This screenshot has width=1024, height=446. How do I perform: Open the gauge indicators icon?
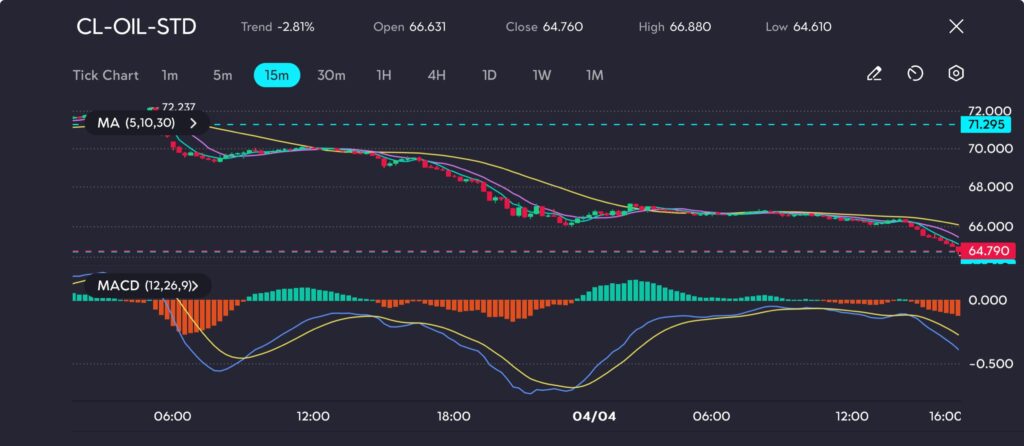[915, 74]
